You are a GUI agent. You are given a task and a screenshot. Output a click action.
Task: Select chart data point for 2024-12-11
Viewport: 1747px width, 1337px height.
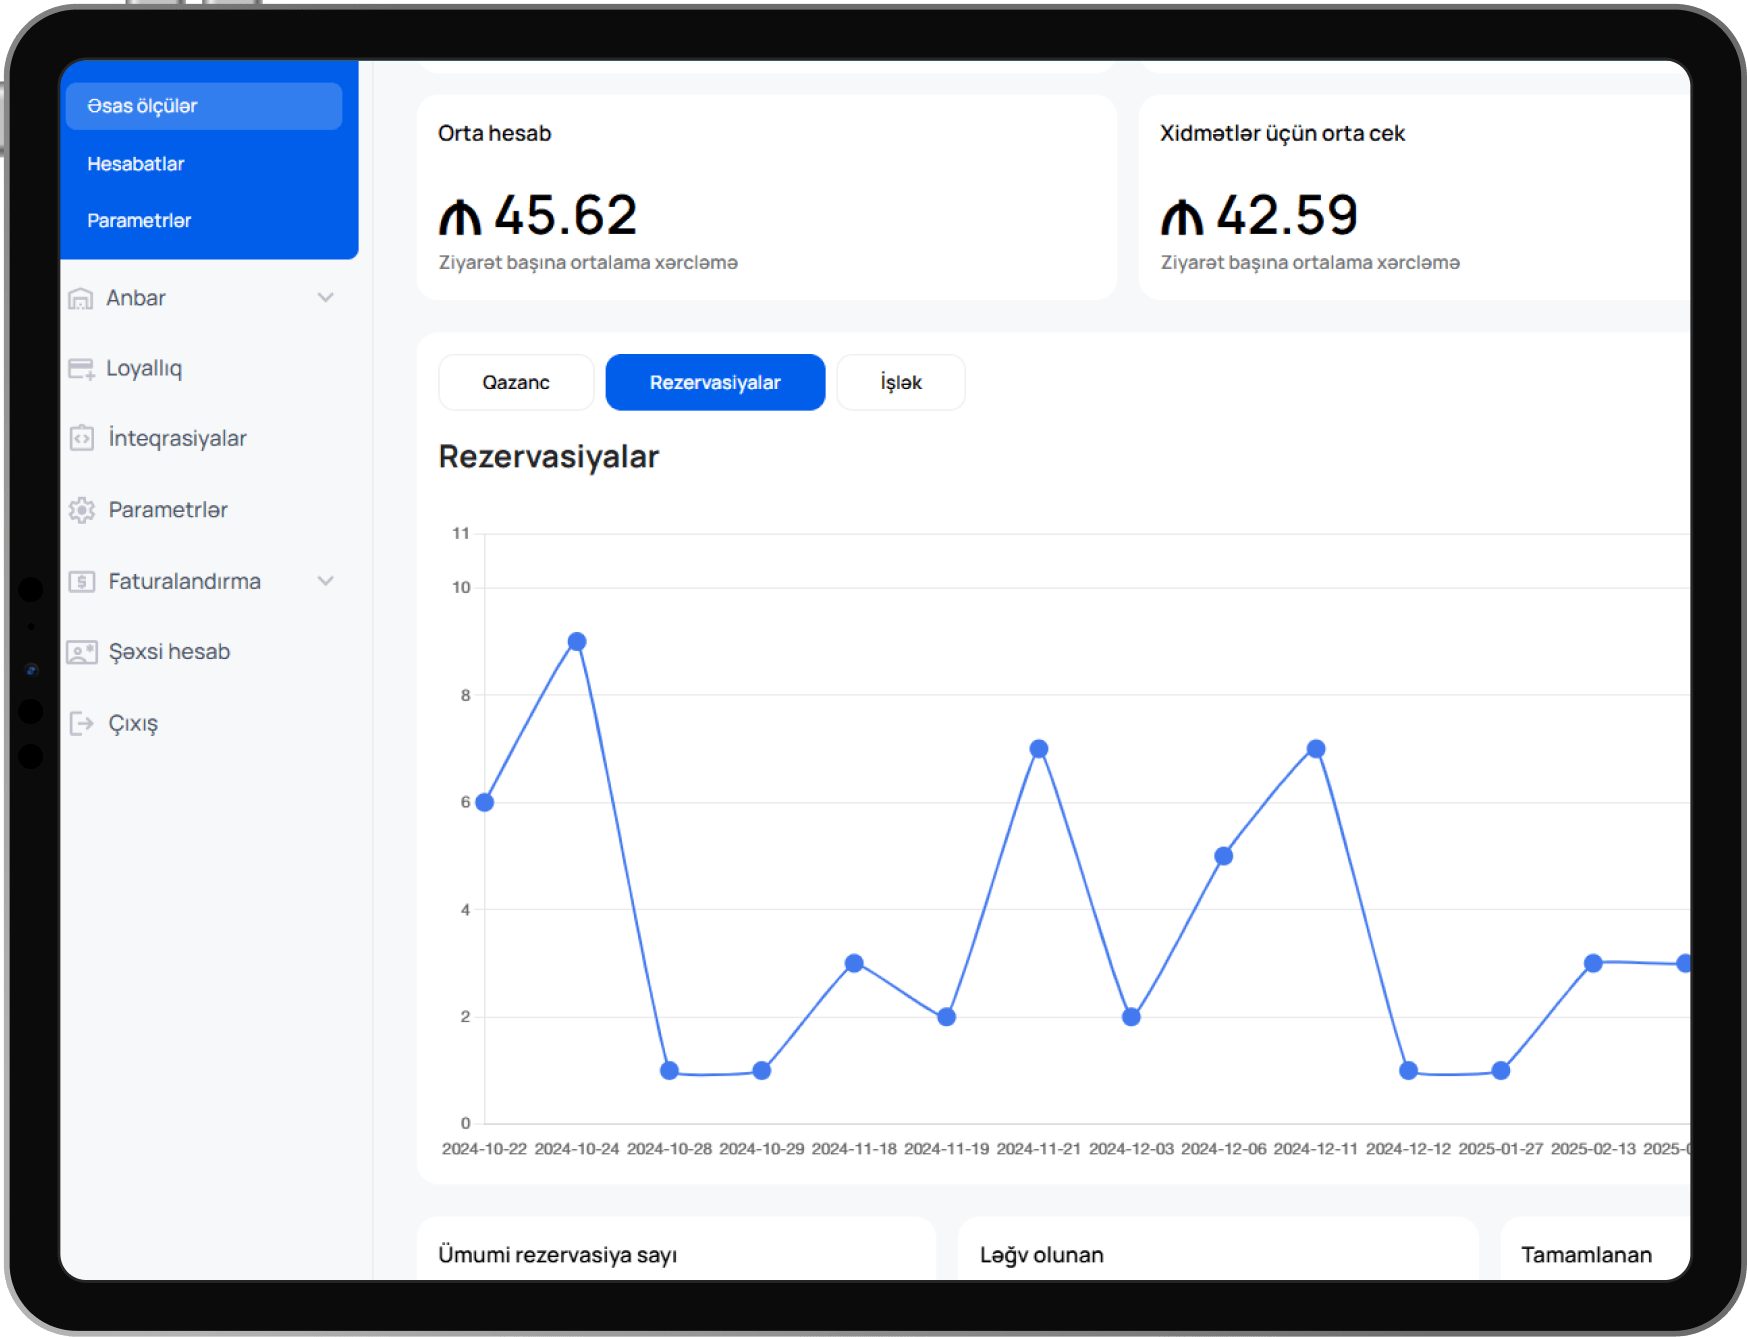[1316, 749]
